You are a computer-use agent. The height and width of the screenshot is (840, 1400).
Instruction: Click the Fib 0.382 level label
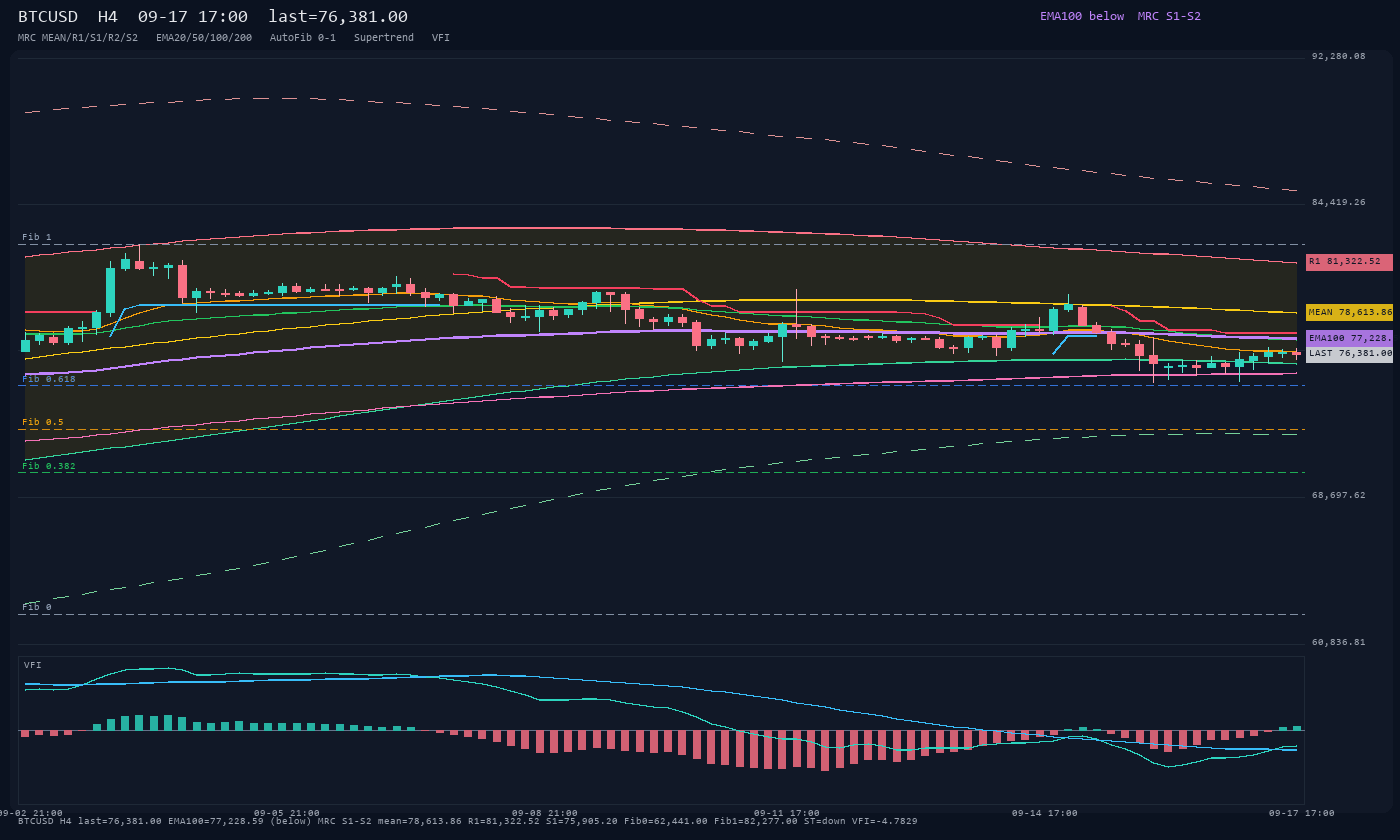(x=49, y=466)
